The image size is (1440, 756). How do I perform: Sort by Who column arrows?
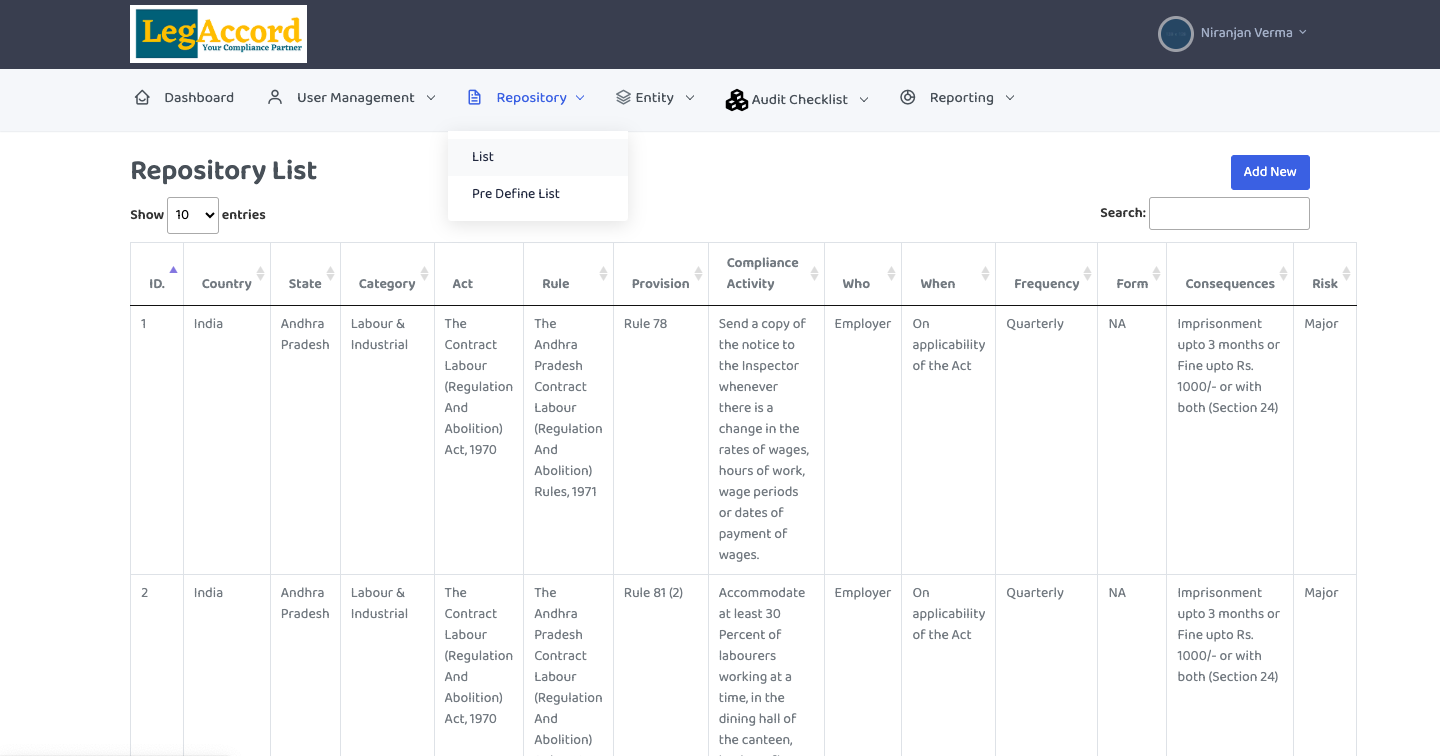[892, 273]
